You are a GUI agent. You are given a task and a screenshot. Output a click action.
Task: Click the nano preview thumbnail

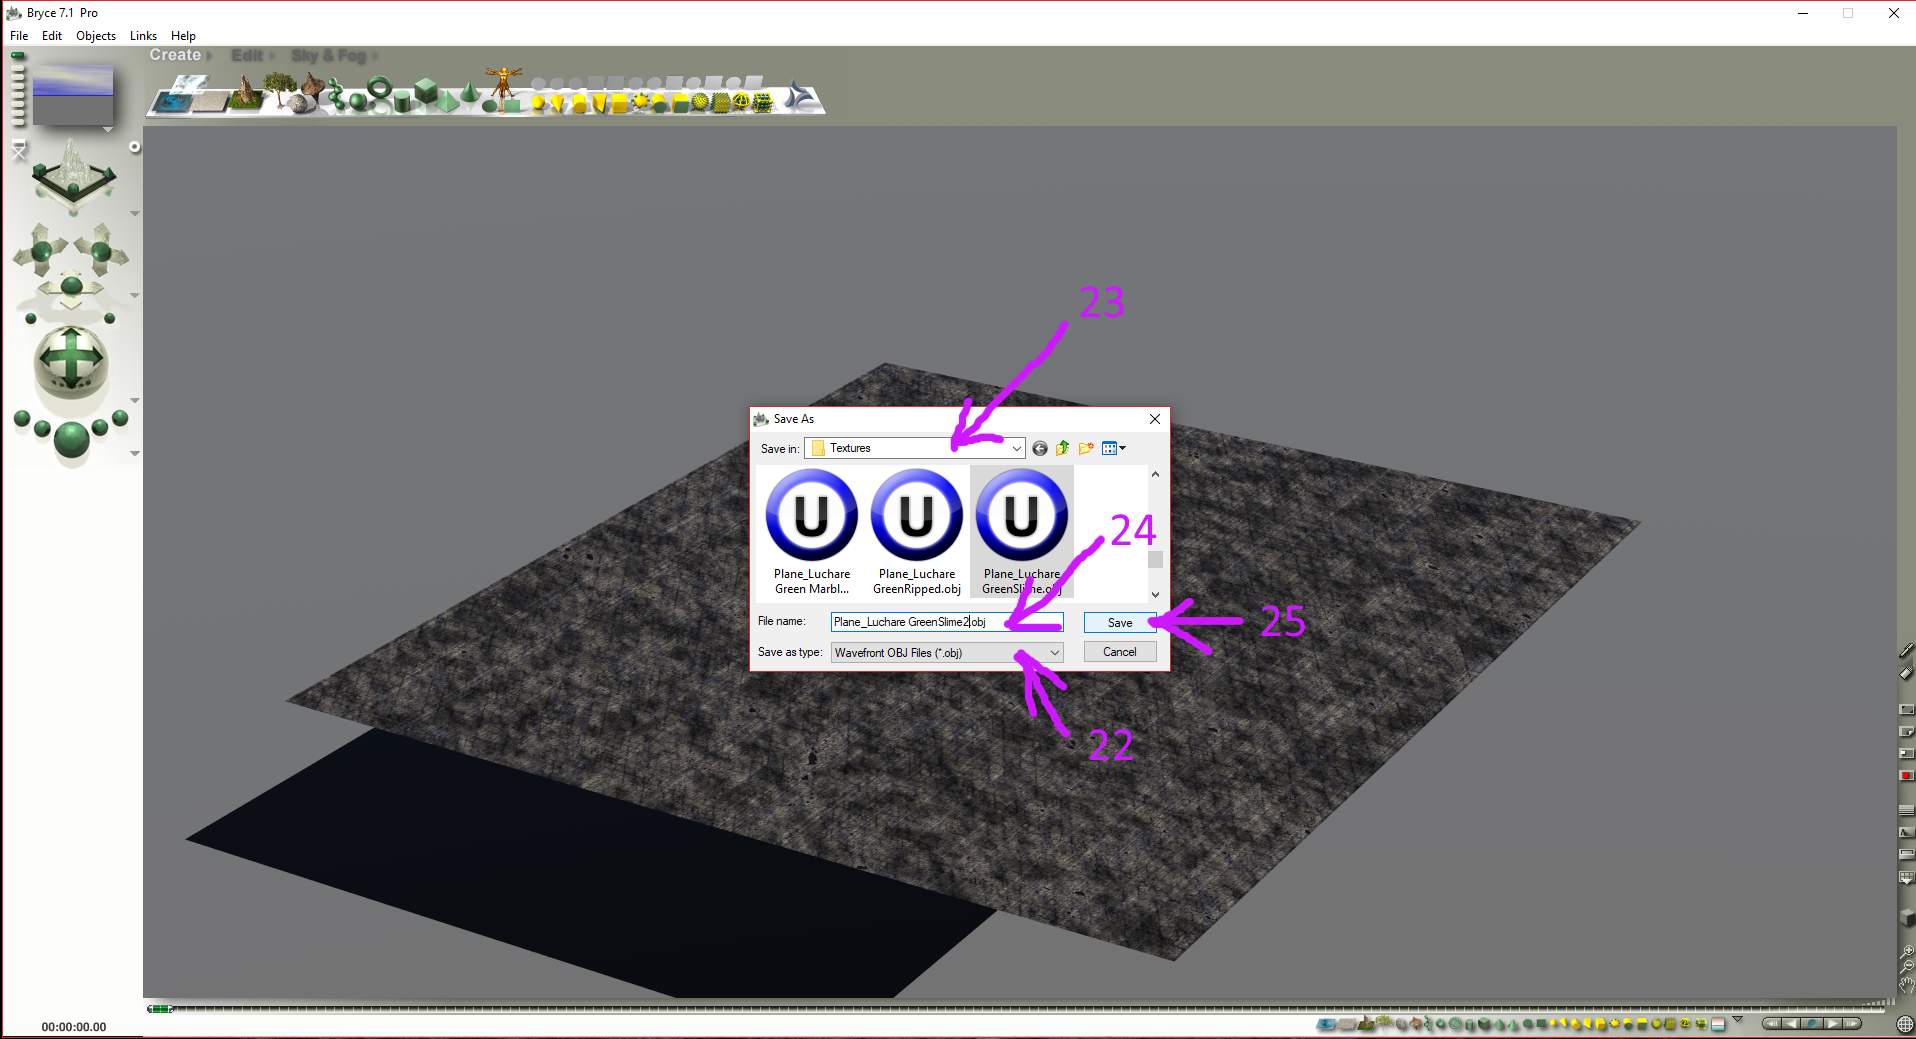[73, 95]
